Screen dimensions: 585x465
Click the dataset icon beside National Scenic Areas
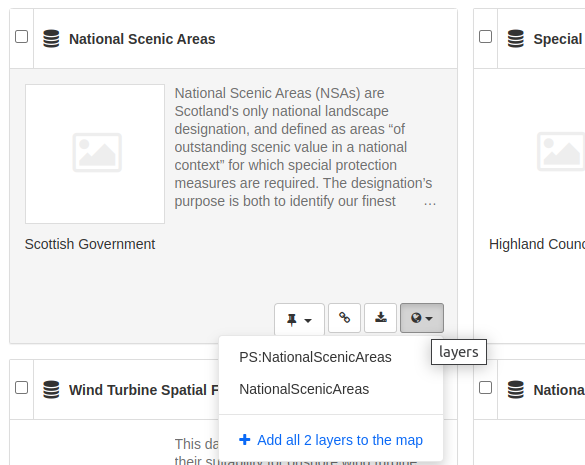pos(51,39)
